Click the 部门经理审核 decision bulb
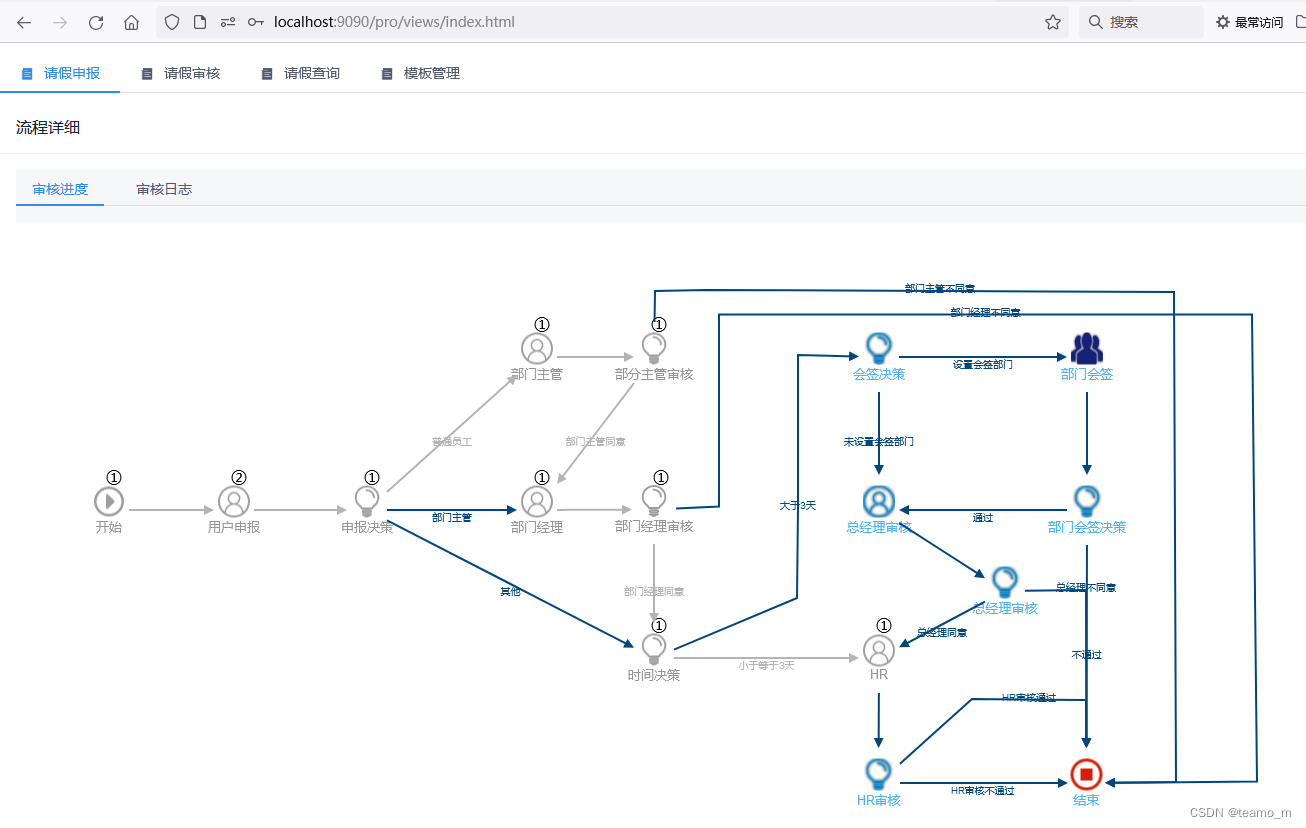 [654, 502]
